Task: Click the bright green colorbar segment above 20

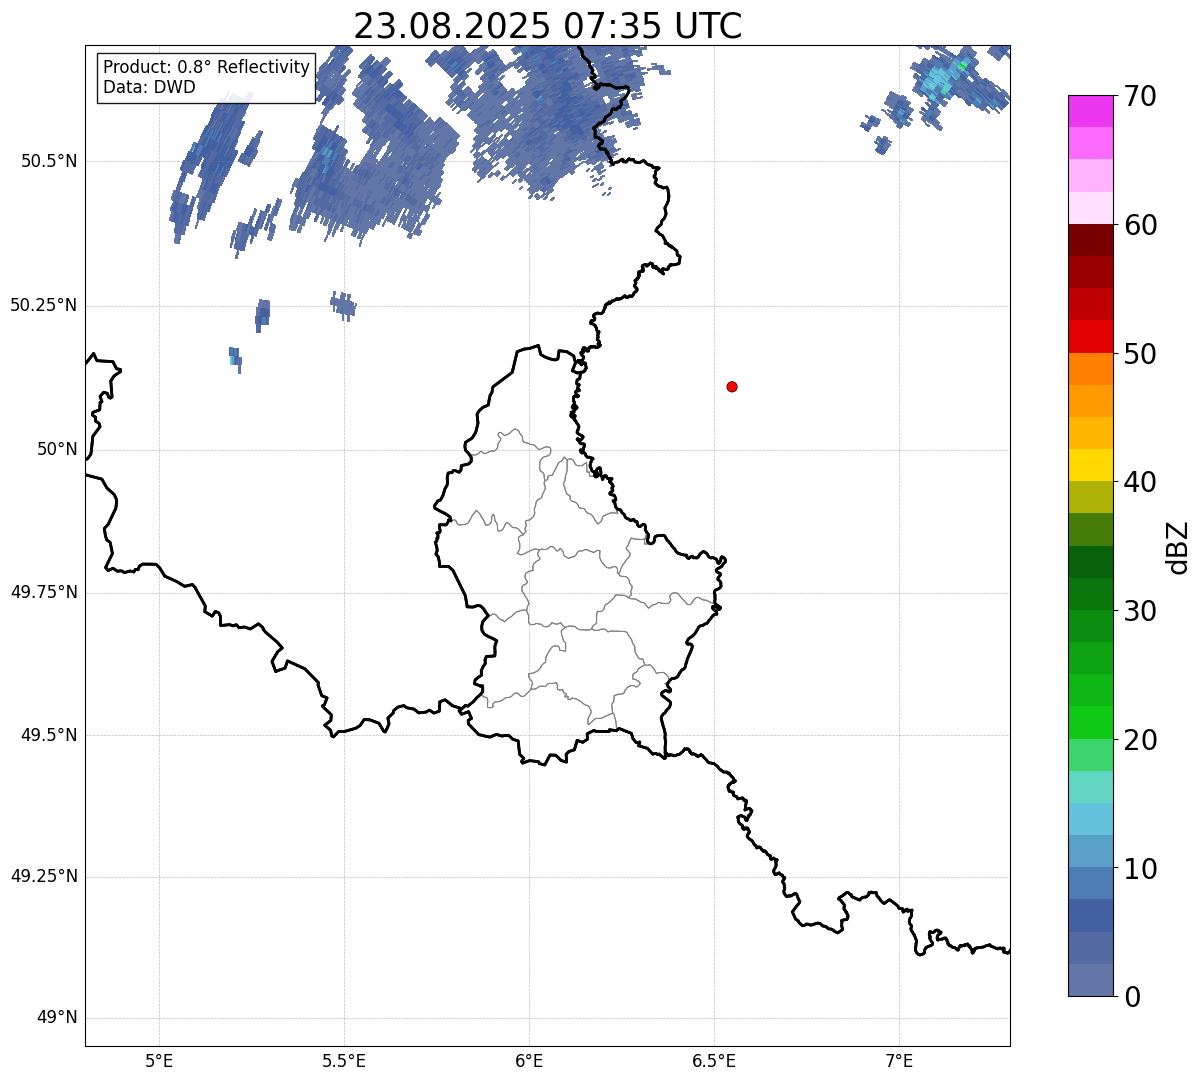Action: [1091, 723]
